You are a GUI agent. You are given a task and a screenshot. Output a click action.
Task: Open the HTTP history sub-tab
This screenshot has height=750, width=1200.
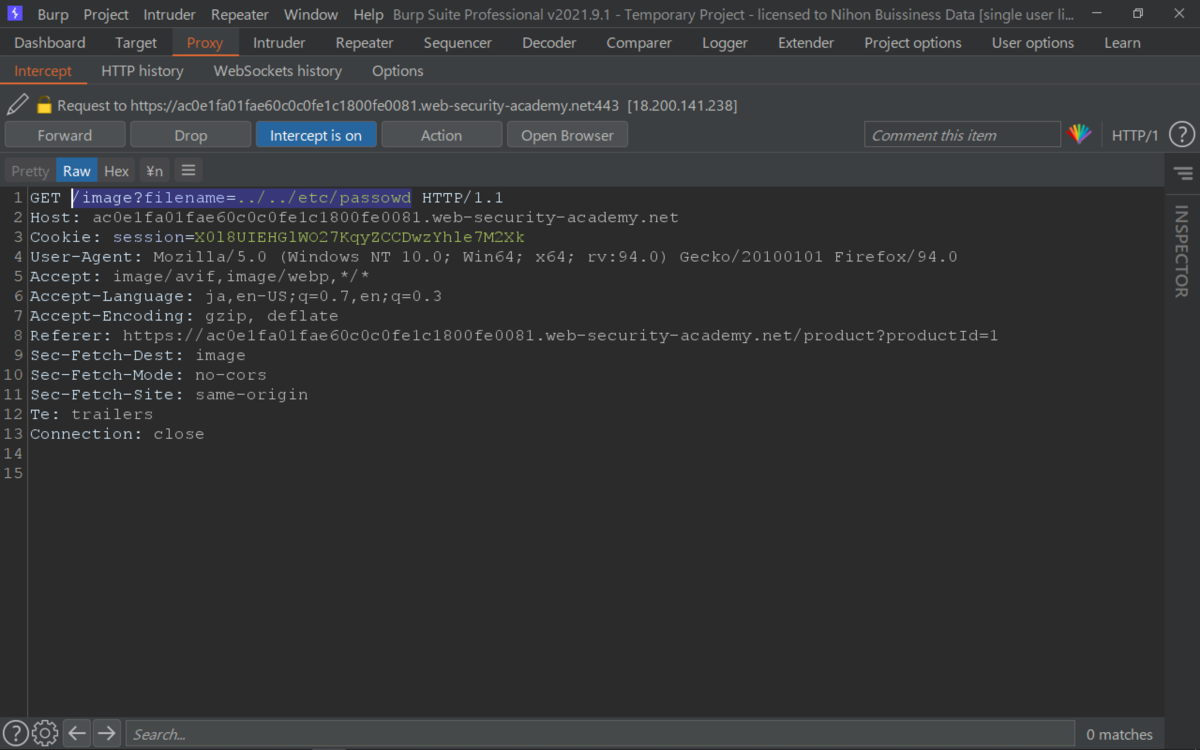click(x=142, y=71)
